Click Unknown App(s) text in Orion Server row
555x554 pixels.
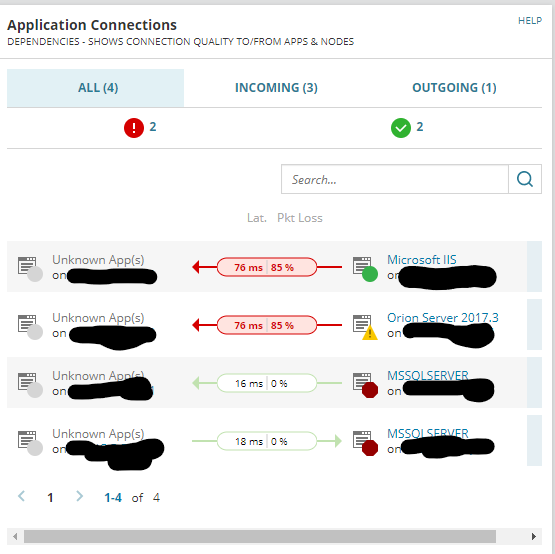[x=98, y=318]
